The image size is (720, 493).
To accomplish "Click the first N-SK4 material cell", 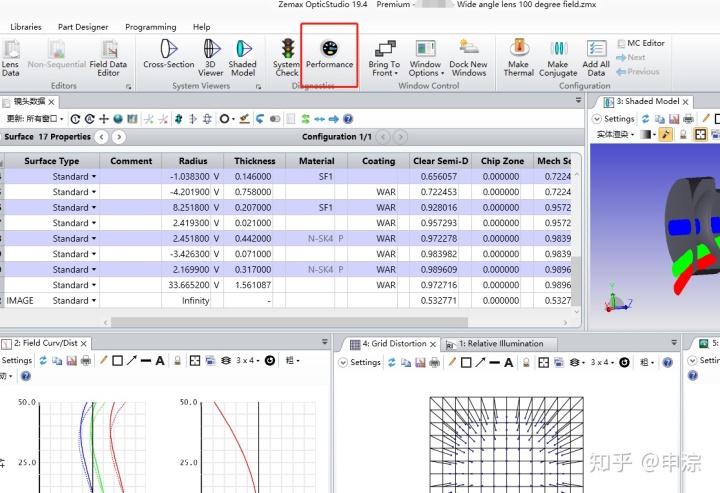I will [x=316, y=239].
